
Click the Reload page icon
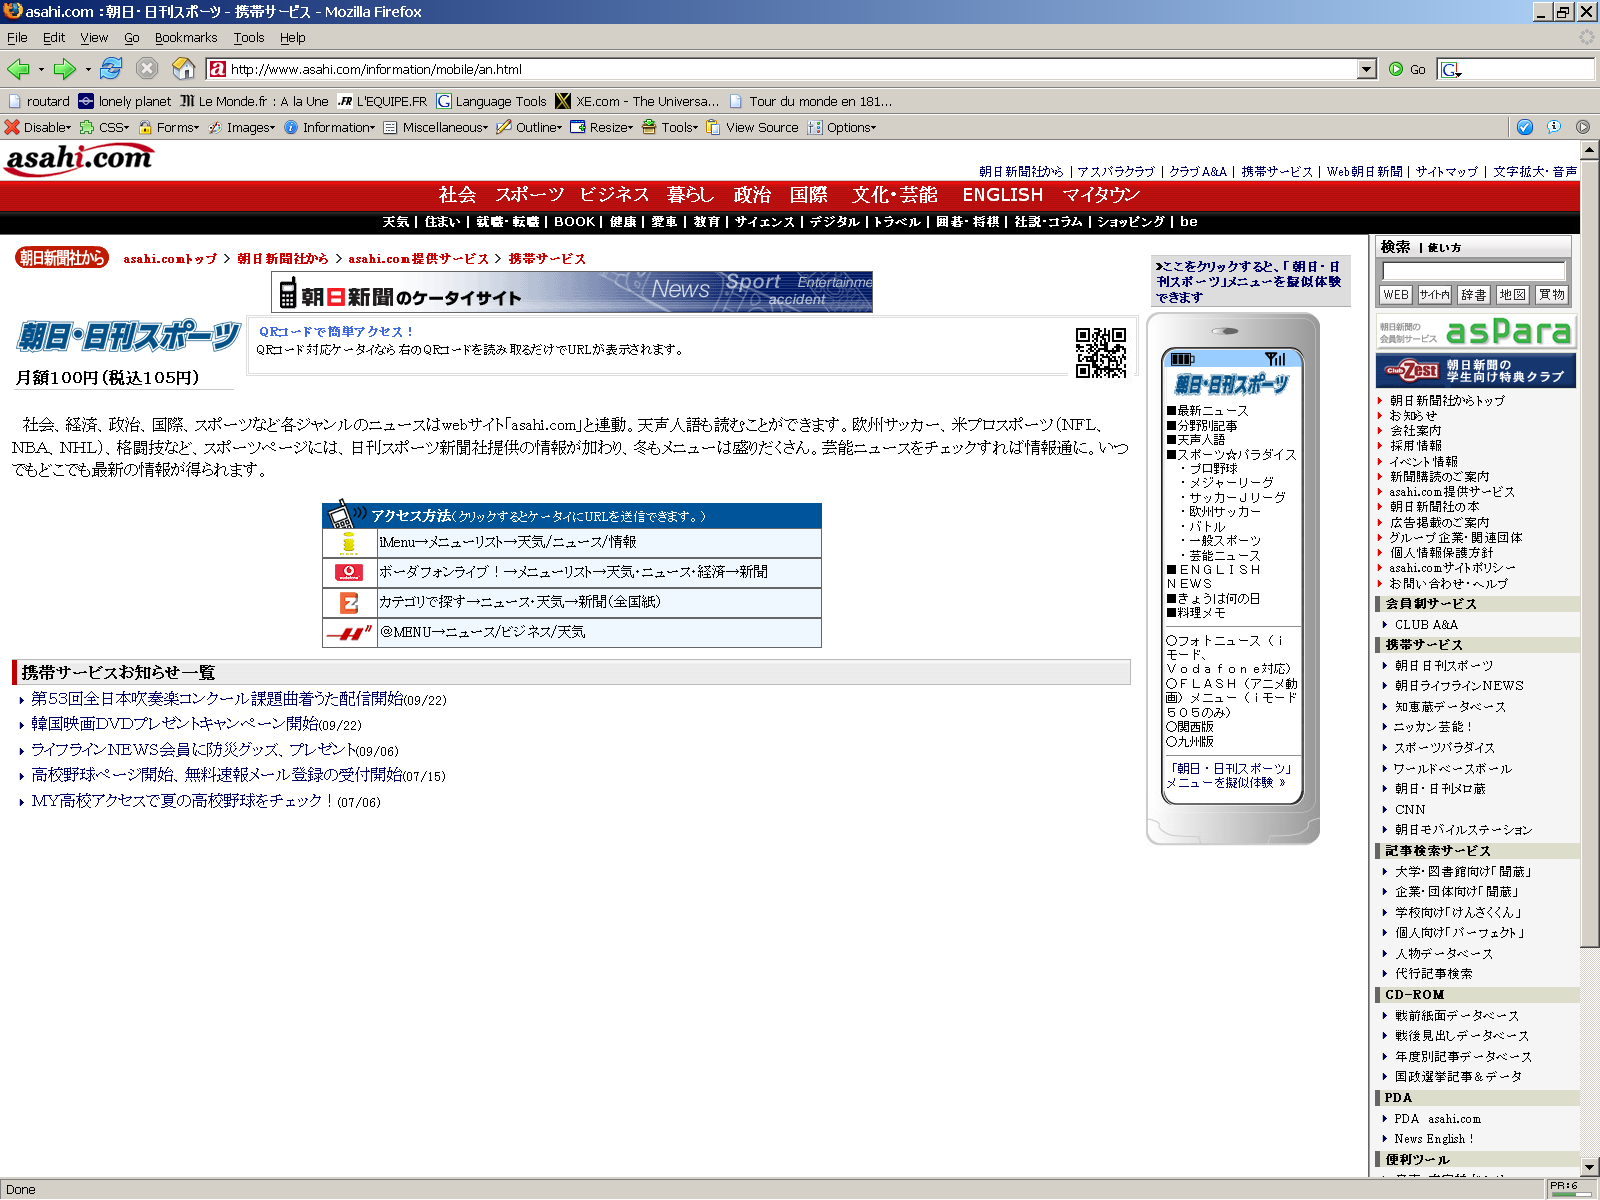point(111,69)
